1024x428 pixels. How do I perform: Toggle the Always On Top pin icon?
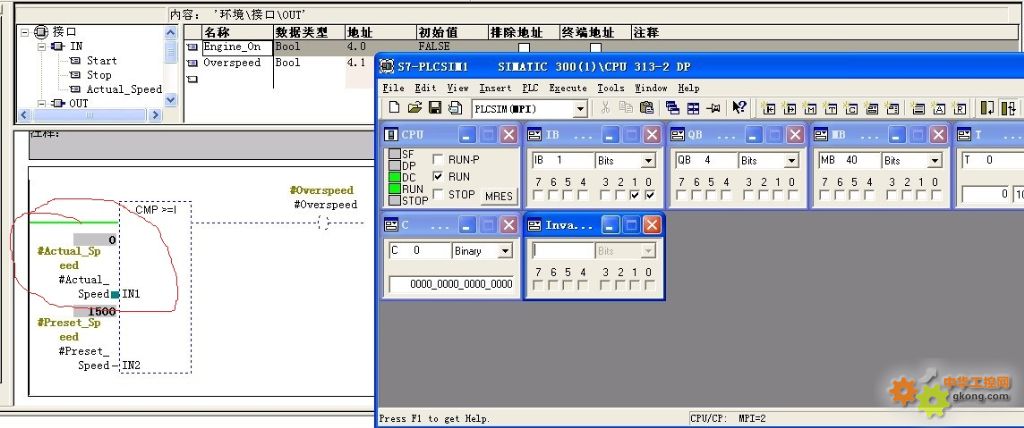click(714, 108)
